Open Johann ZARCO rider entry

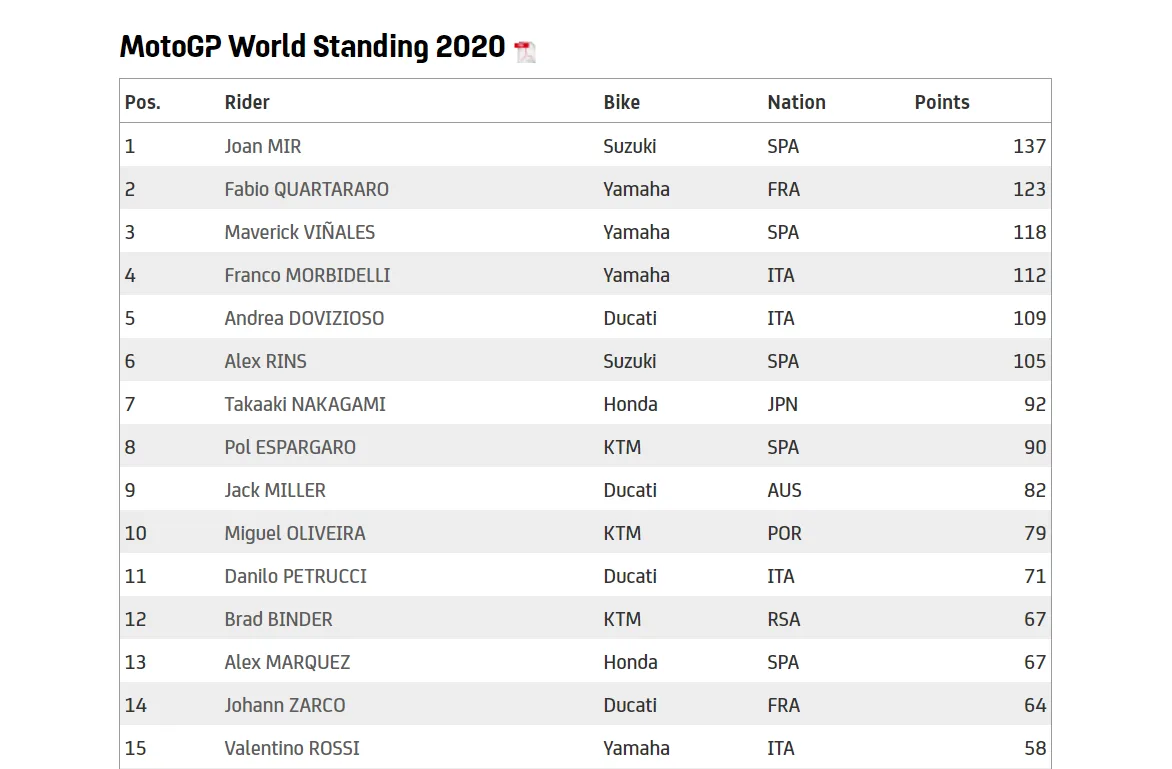point(285,705)
